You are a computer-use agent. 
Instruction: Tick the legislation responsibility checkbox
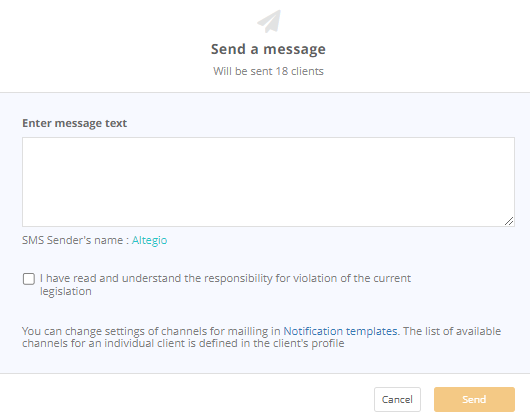click(29, 279)
